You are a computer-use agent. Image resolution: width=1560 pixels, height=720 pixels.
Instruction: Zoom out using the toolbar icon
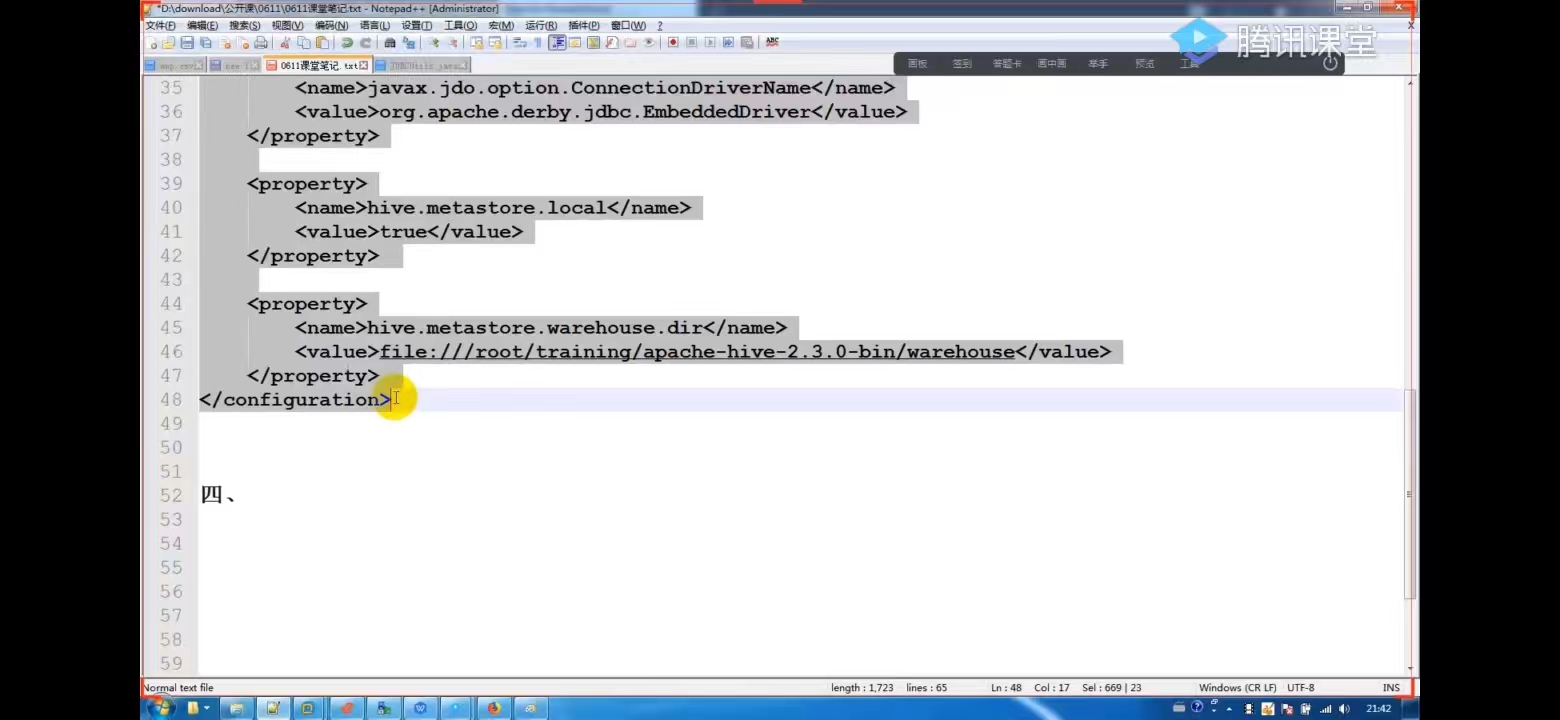pos(452,43)
